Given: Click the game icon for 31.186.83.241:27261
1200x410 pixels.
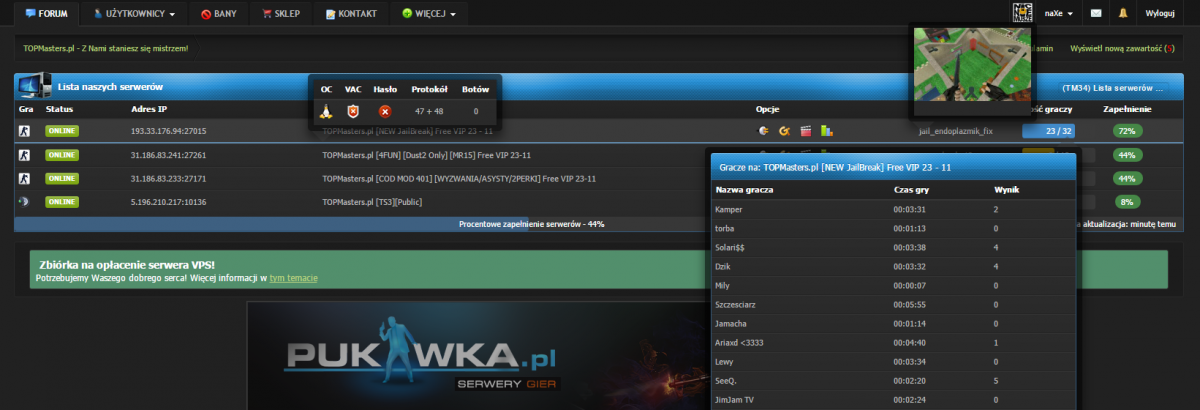Looking at the screenshot, I should (24, 155).
